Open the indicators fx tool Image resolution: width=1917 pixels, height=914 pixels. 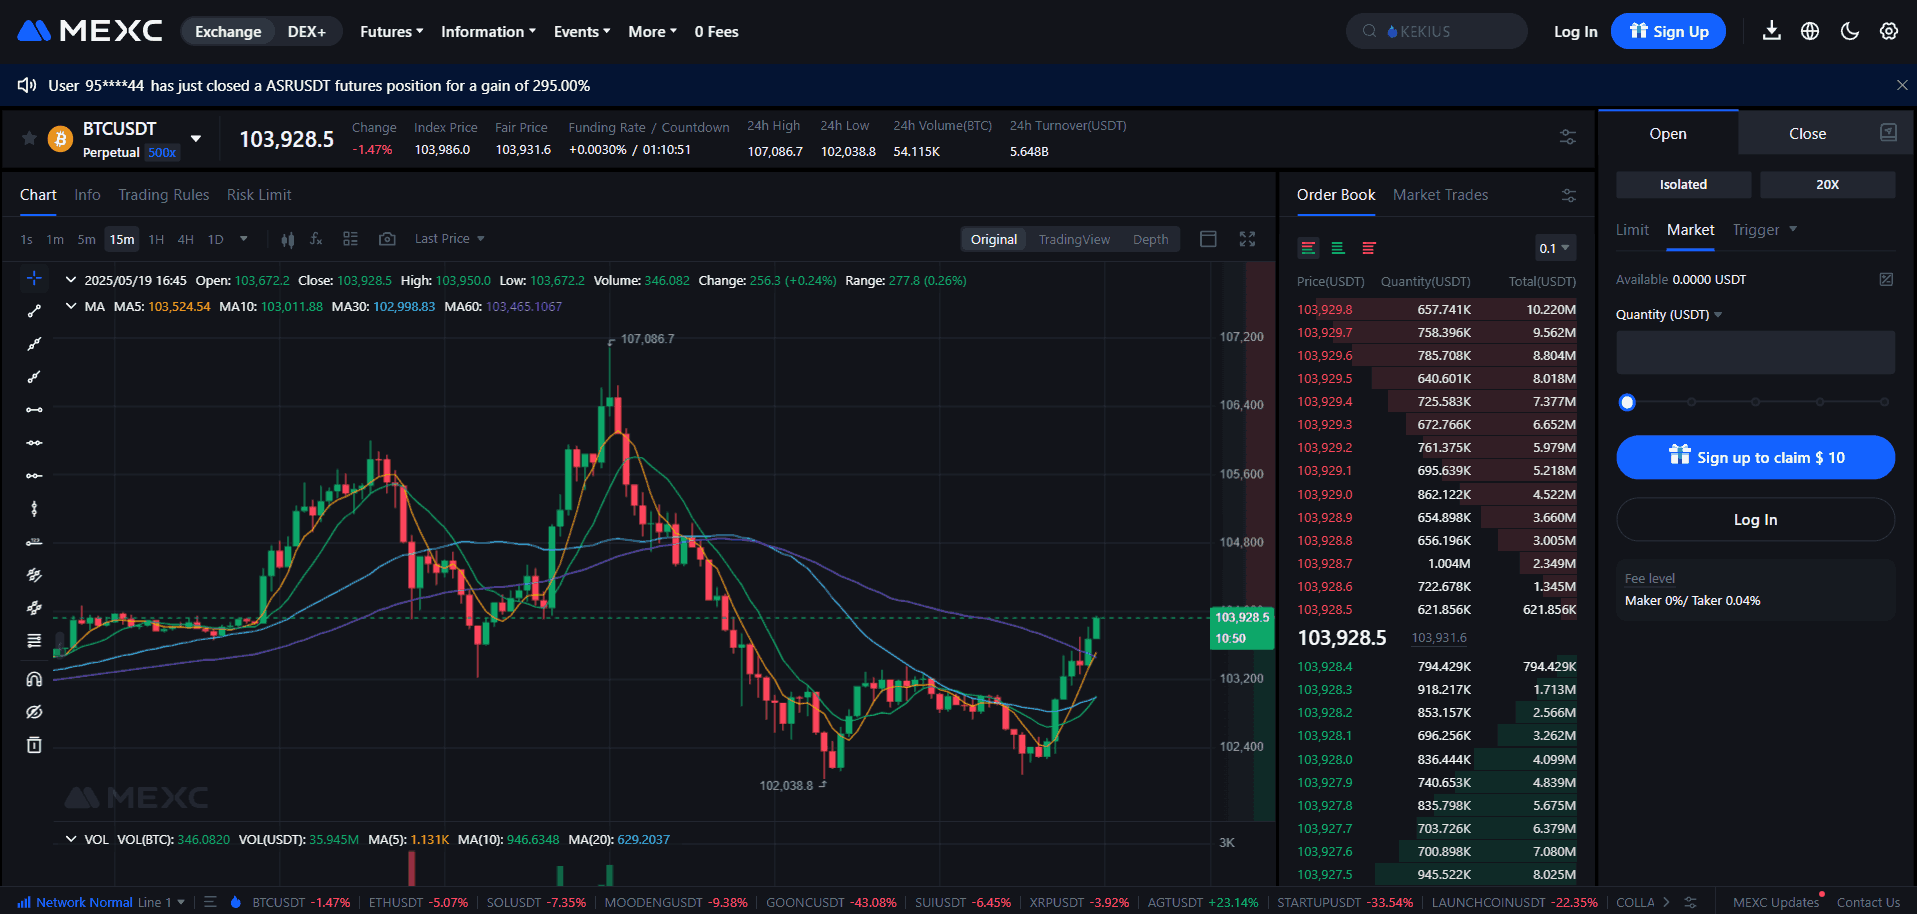click(316, 238)
